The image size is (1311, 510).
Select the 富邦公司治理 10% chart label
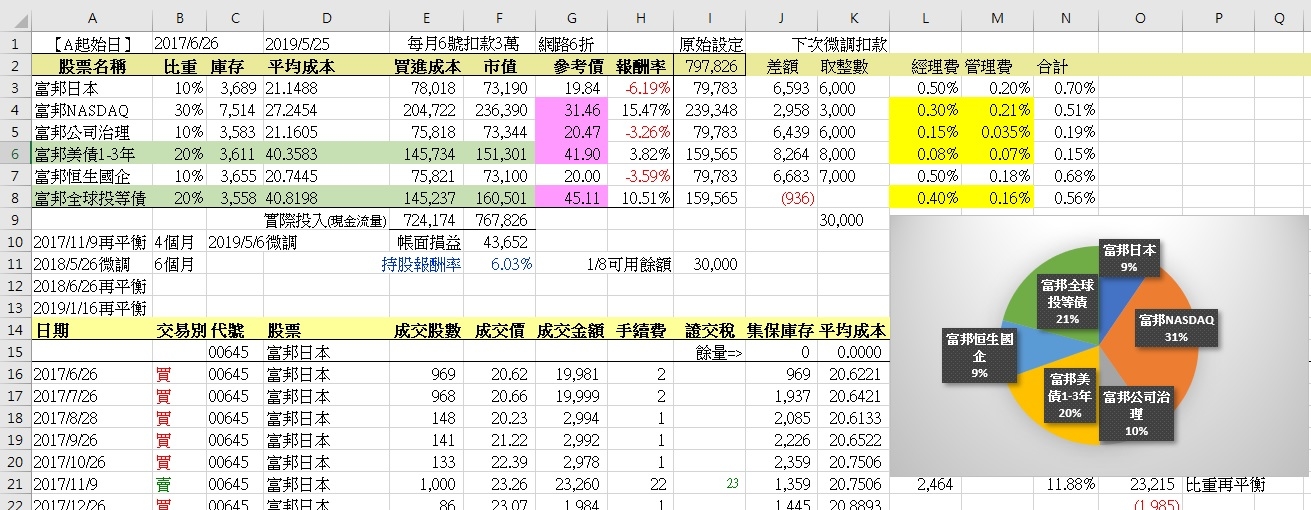pyautogui.click(x=1137, y=413)
